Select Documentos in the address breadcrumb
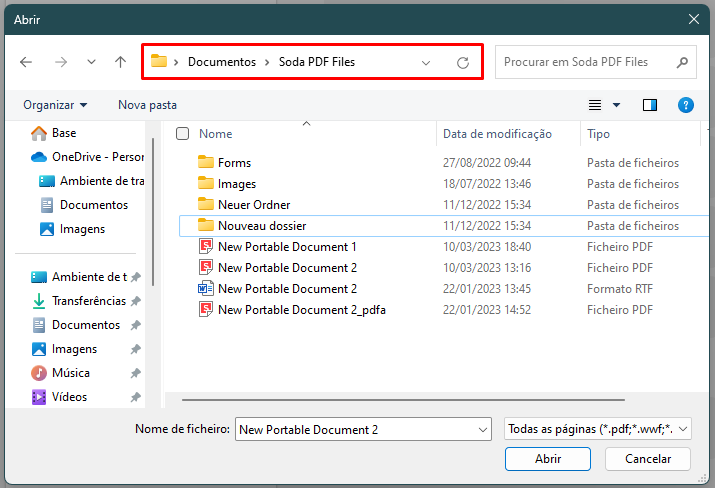715x488 pixels. 222,62
